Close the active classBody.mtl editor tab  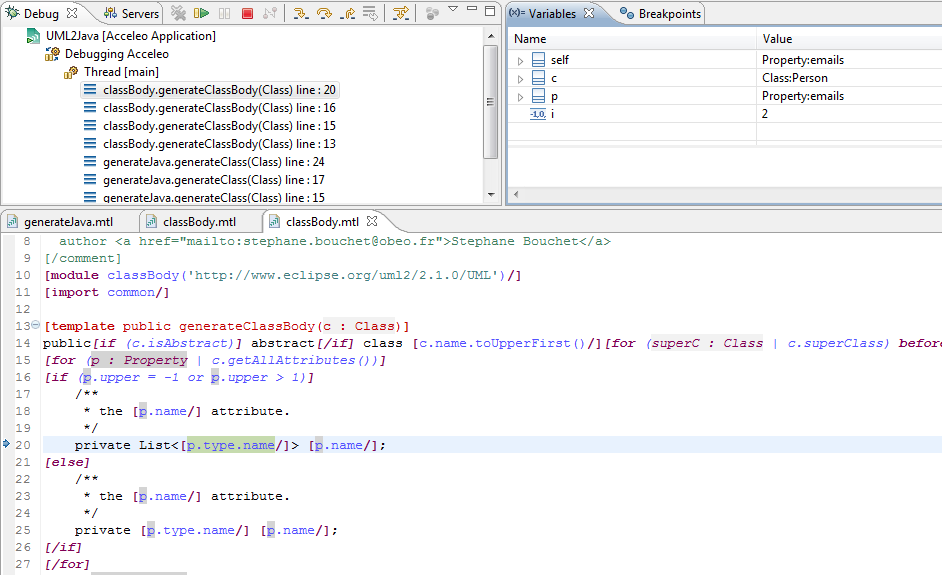point(372,222)
